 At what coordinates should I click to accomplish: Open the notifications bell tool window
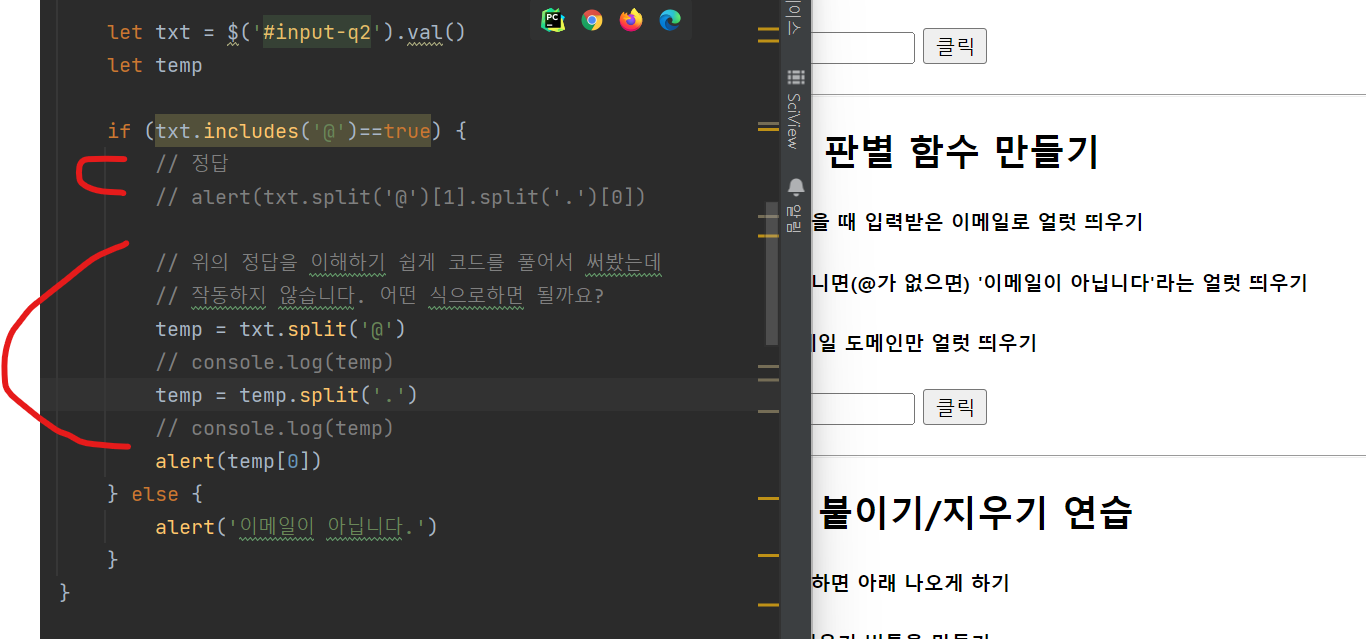(x=796, y=203)
